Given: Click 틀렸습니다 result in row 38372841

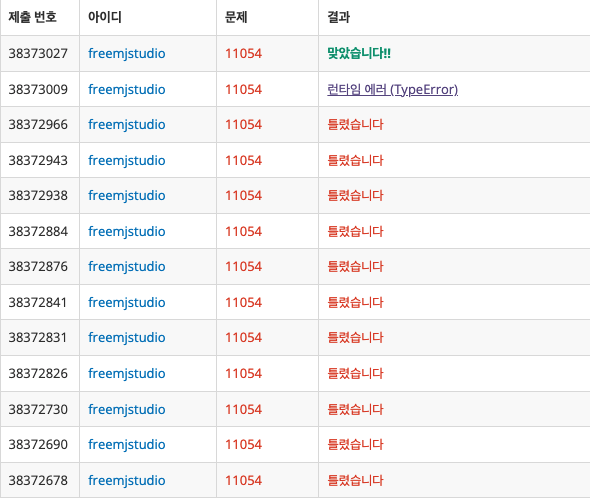Looking at the screenshot, I should tap(355, 302).
